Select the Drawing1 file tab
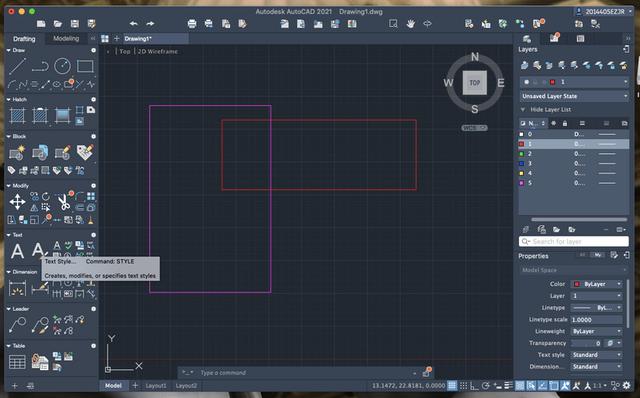The height and width of the screenshot is (398, 640). 156,39
